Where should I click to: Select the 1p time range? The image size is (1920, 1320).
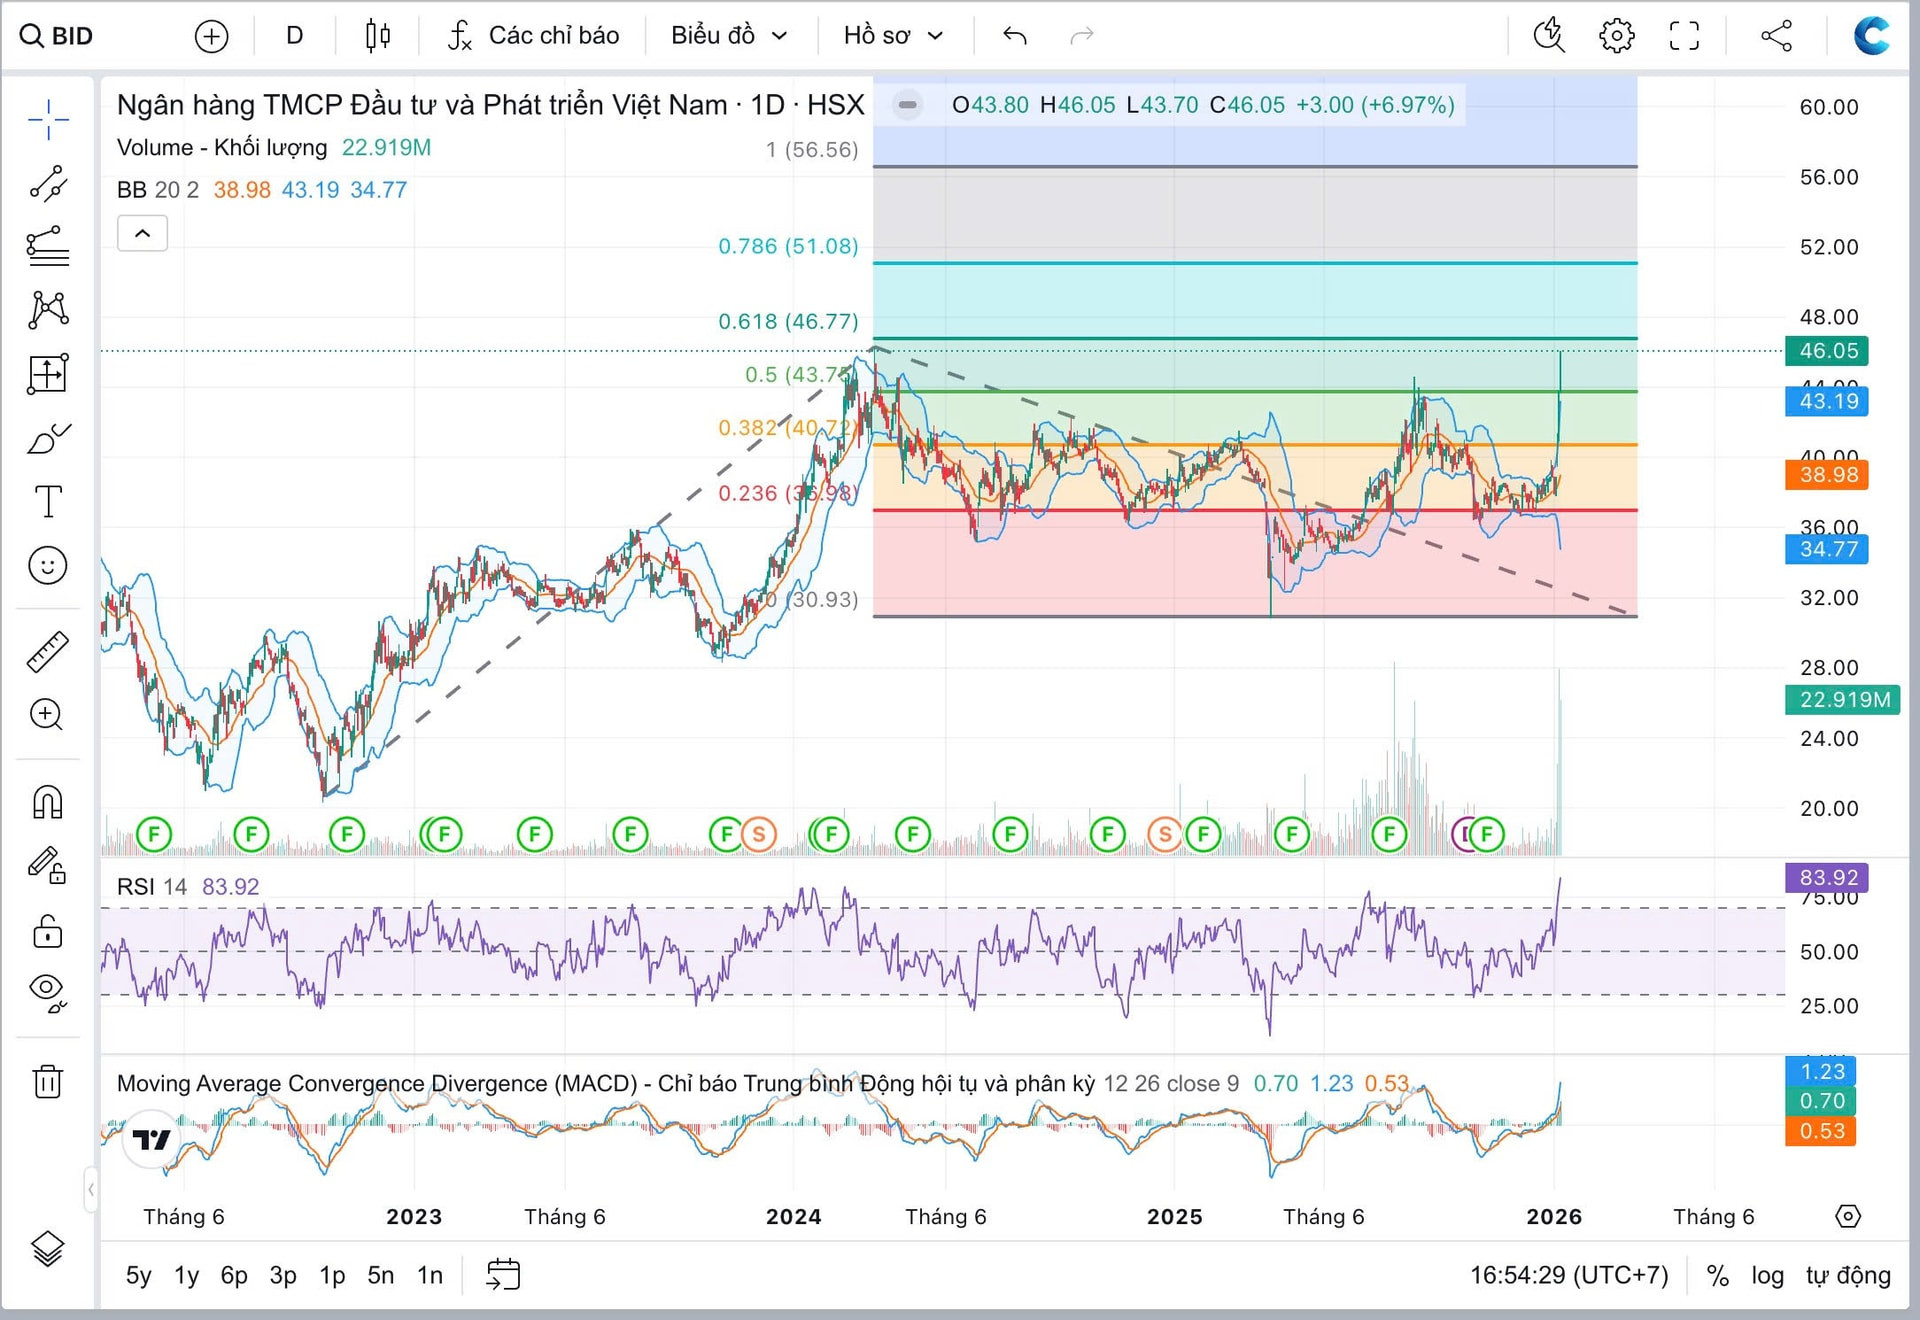click(332, 1276)
